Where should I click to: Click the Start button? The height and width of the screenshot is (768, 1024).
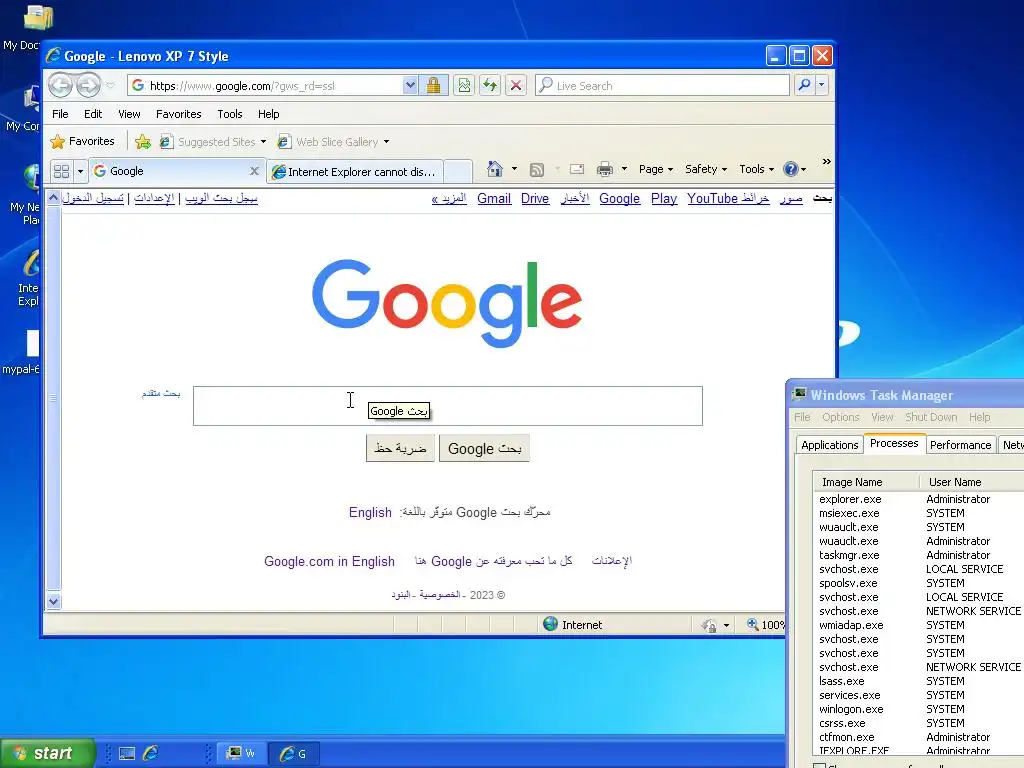(47, 753)
